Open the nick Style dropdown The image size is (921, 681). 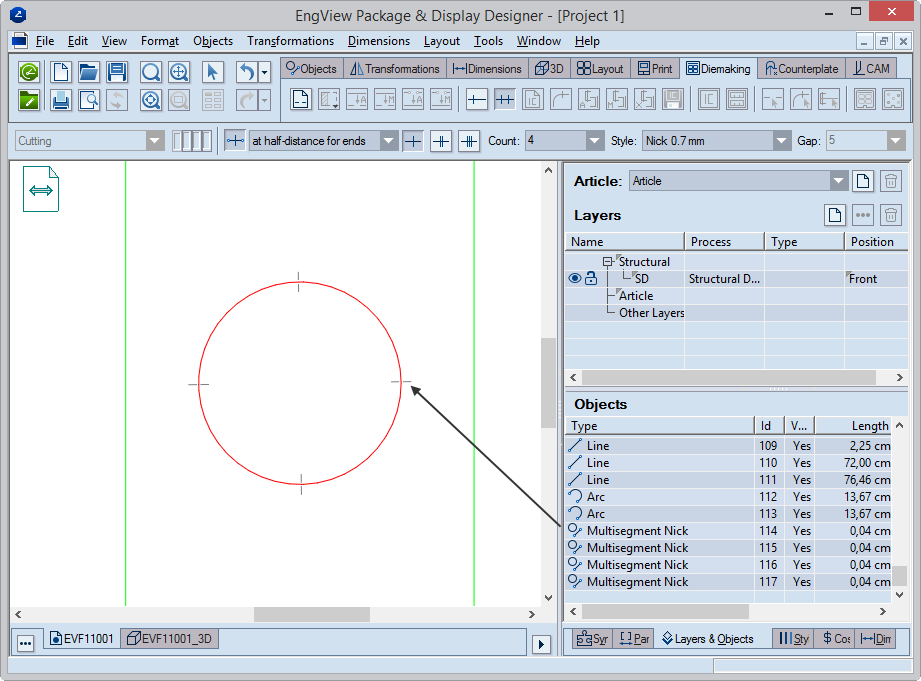point(782,141)
